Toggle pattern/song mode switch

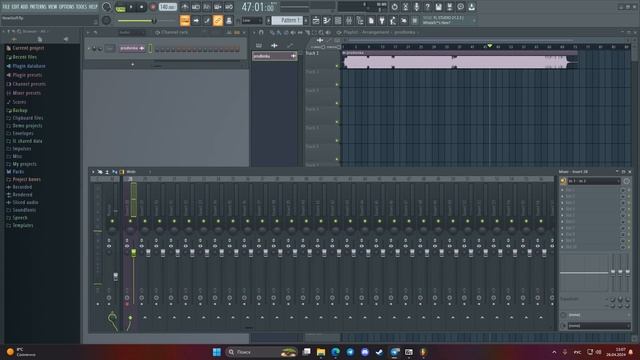(x=120, y=7)
